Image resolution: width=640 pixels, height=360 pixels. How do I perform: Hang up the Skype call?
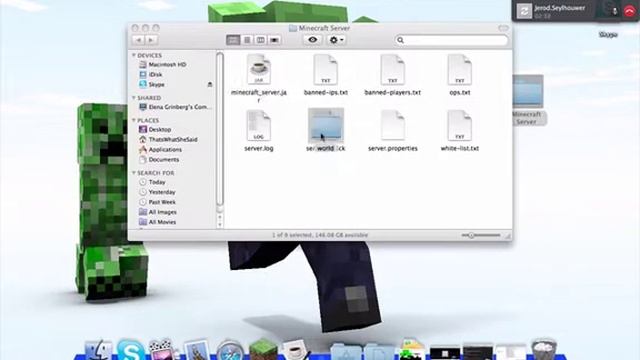click(629, 12)
